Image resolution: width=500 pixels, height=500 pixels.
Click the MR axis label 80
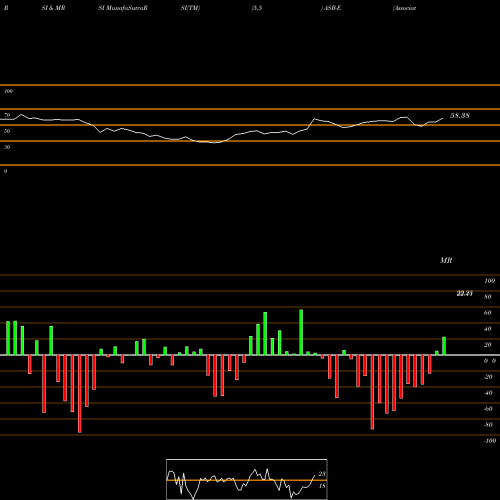[x=488, y=297]
